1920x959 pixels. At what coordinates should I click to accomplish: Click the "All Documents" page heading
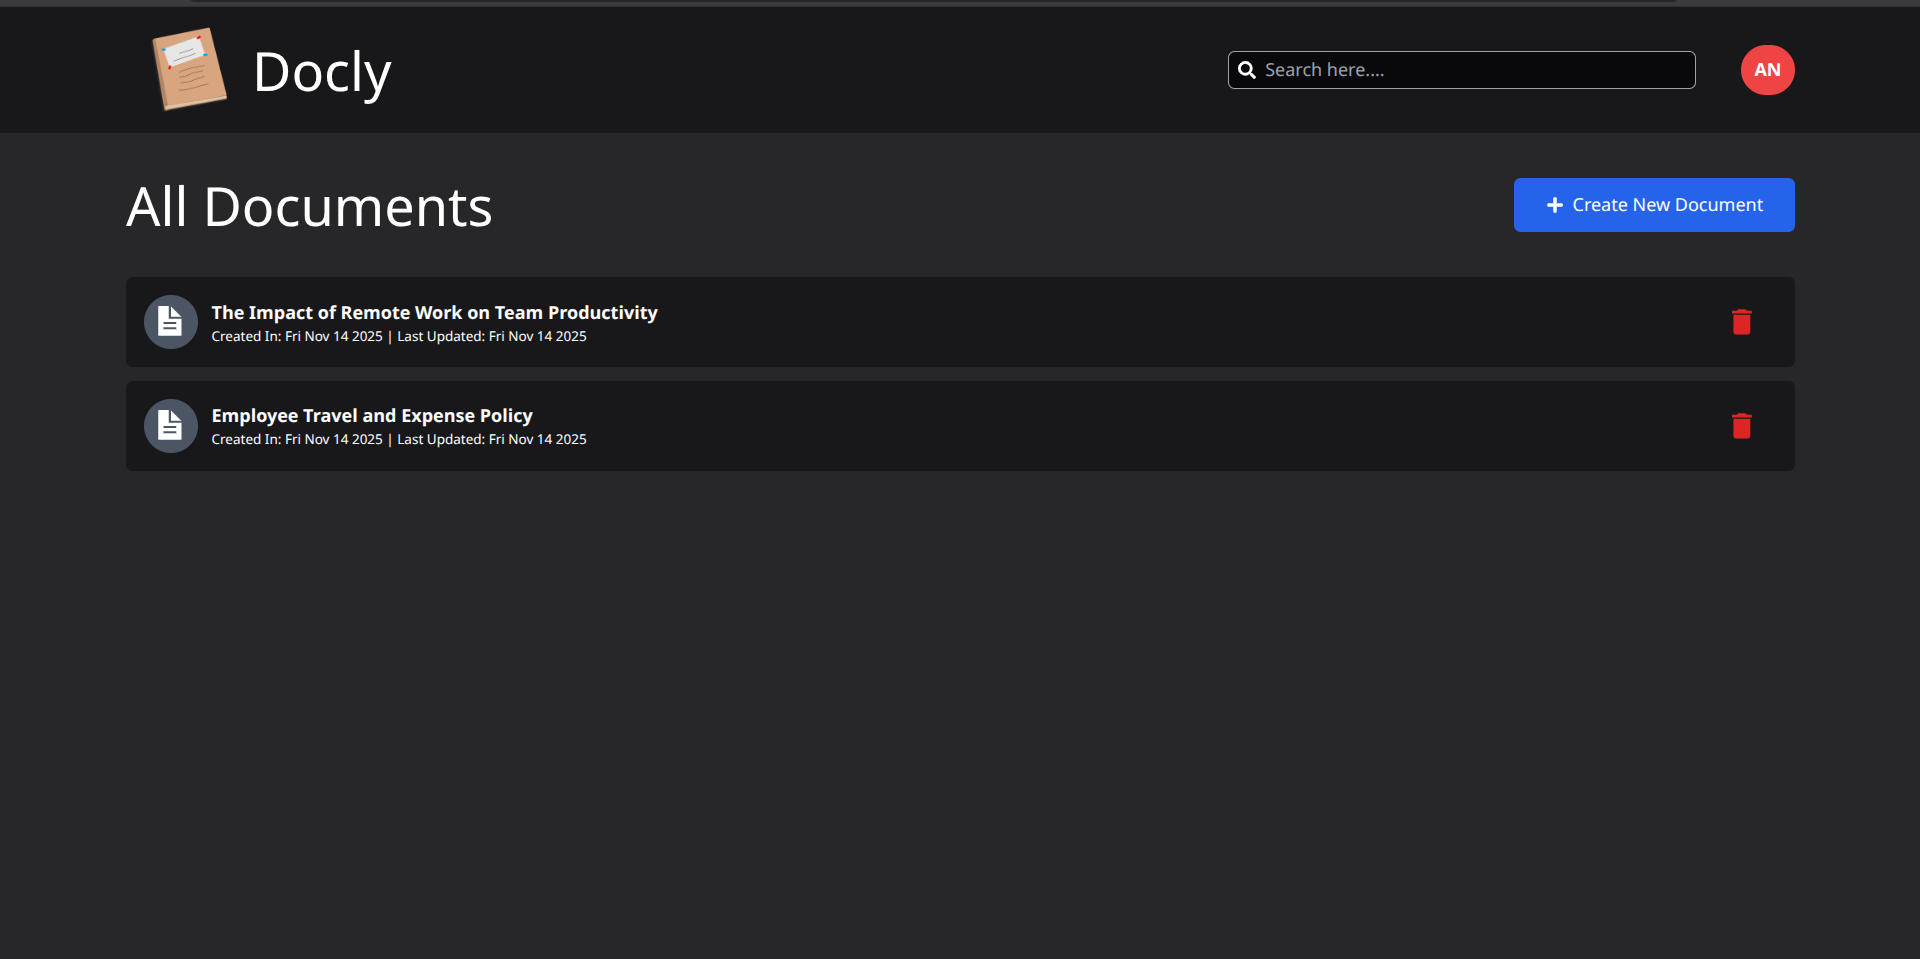click(309, 207)
